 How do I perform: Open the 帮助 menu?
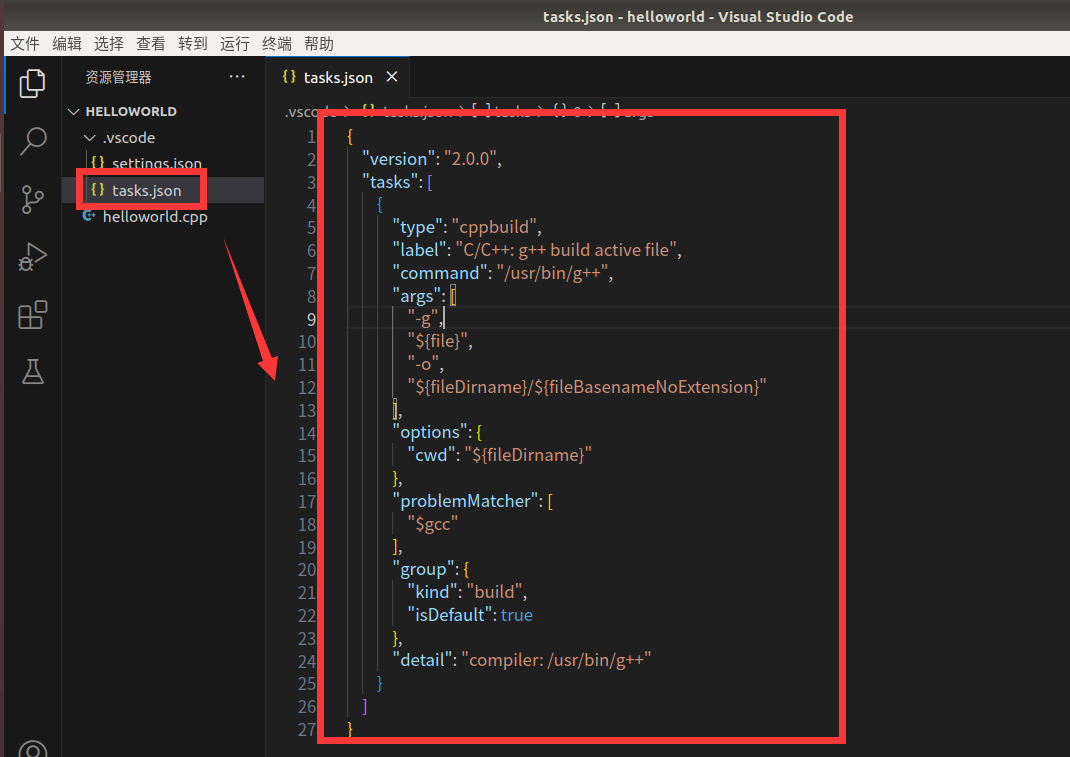pyautogui.click(x=319, y=44)
